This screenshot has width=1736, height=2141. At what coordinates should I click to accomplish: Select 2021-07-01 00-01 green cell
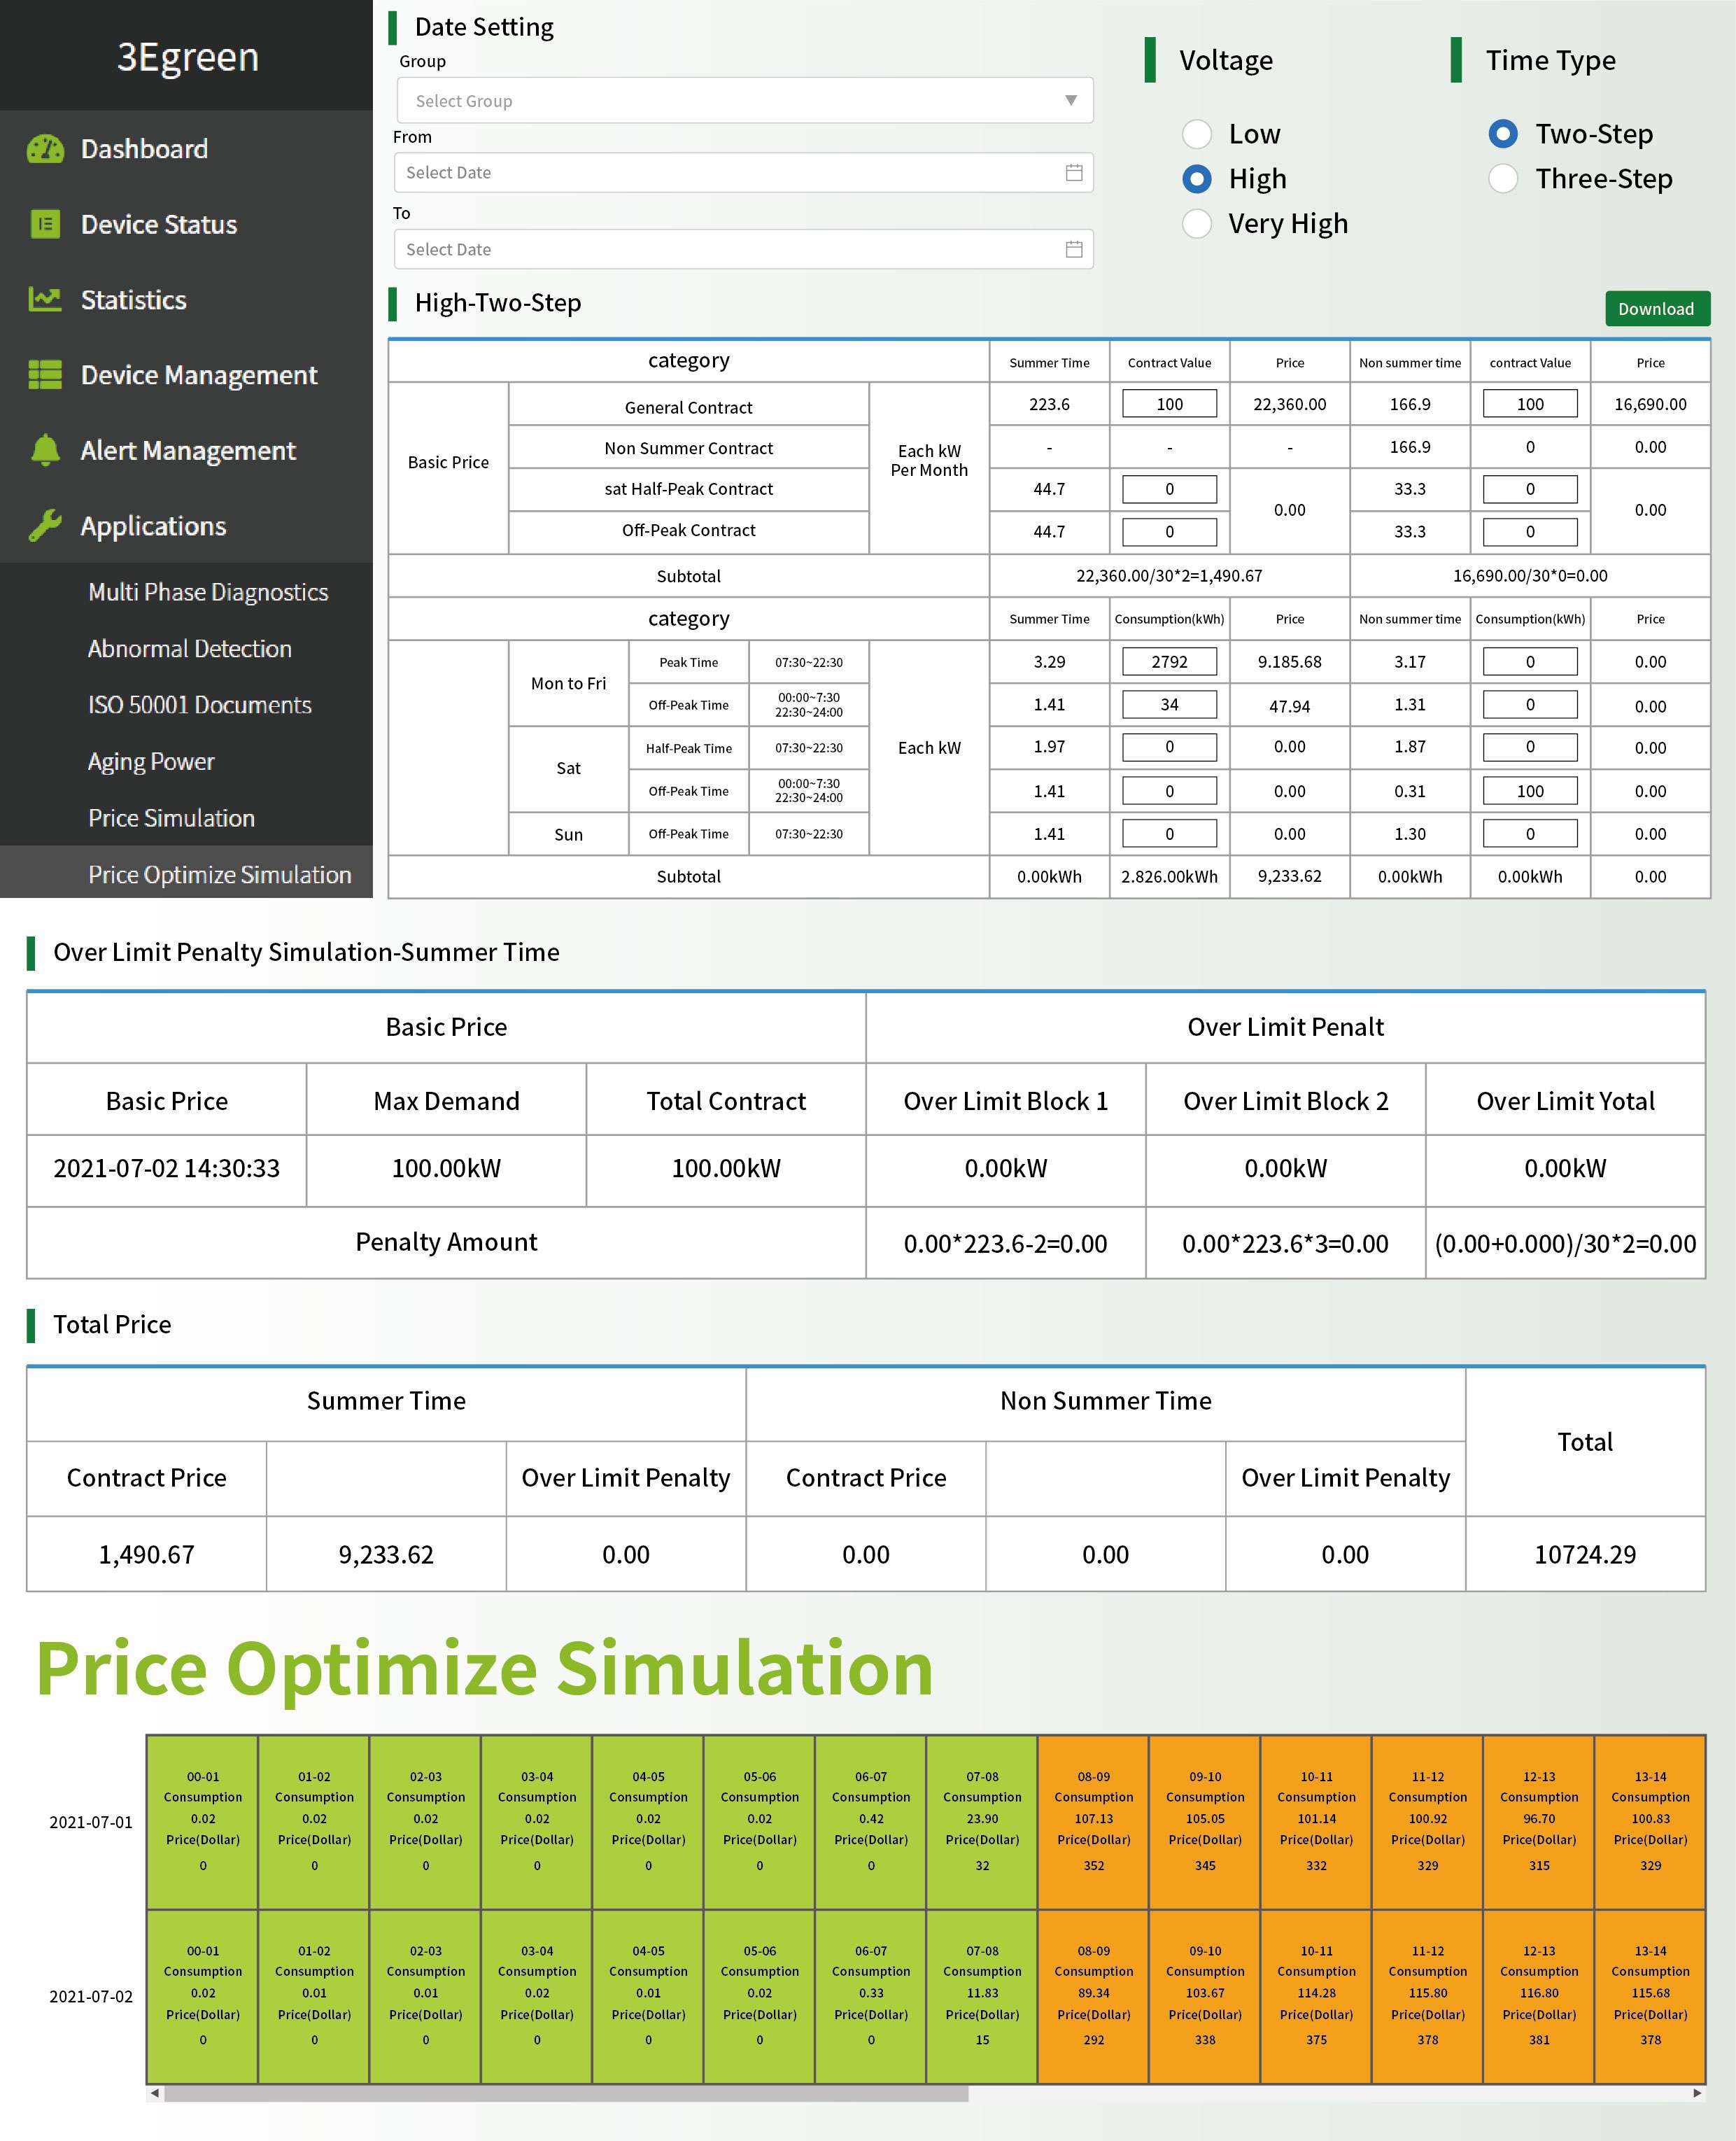coord(203,1822)
